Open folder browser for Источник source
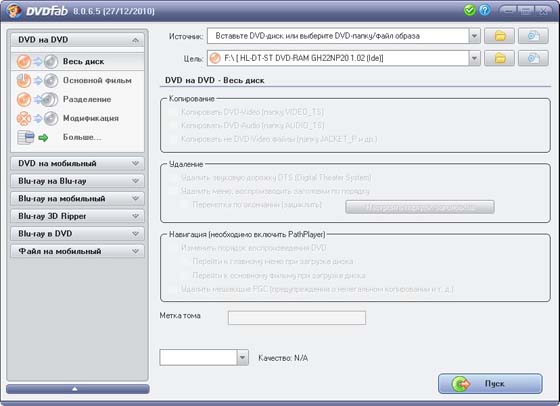Image resolution: width=560 pixels, height=406 pixels. point(499,36)
